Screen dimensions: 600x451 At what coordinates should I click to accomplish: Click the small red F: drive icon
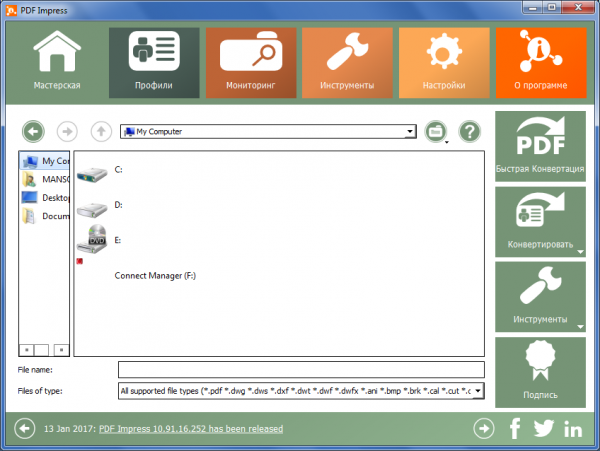[x=80, y=261]
